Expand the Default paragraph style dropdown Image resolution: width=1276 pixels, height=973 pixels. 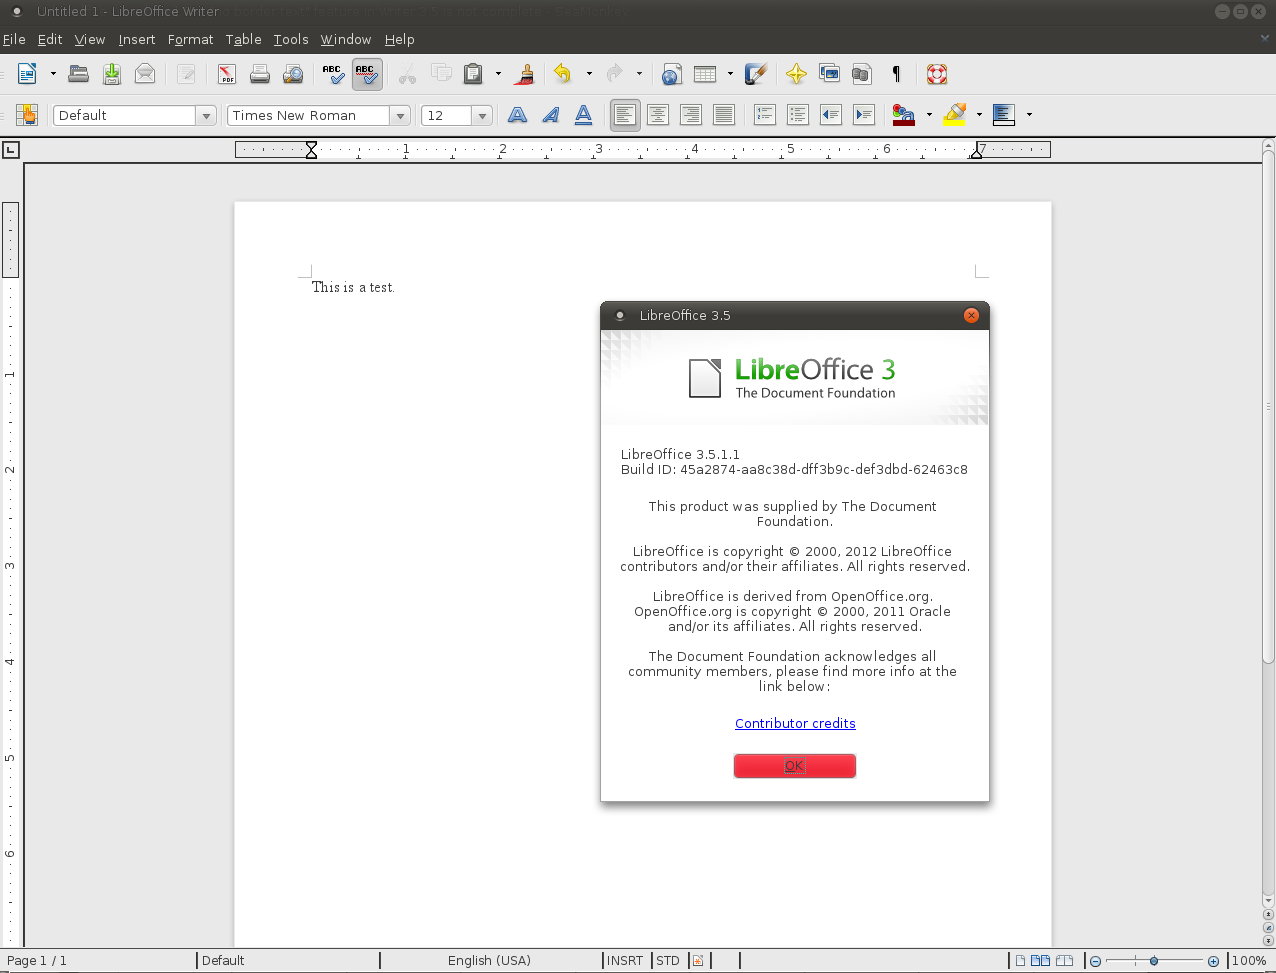pyautogui.click(x=206, y=116)
